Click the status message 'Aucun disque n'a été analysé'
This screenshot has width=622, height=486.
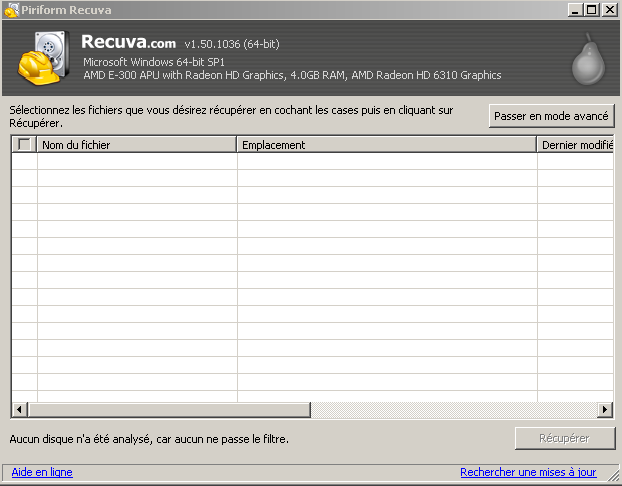pyautogui.click(x=149, y=439)
